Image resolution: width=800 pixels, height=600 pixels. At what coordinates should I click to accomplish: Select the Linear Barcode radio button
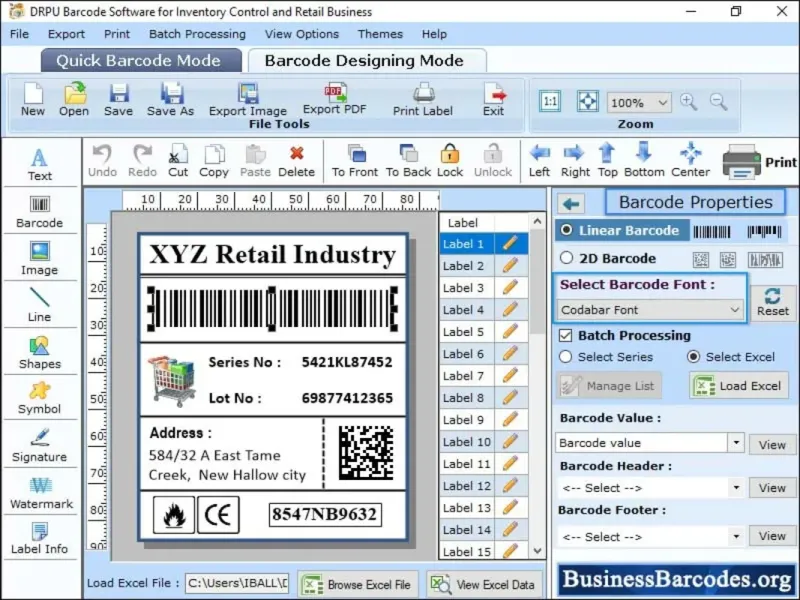pyautogui.click(x=566, y=230)
